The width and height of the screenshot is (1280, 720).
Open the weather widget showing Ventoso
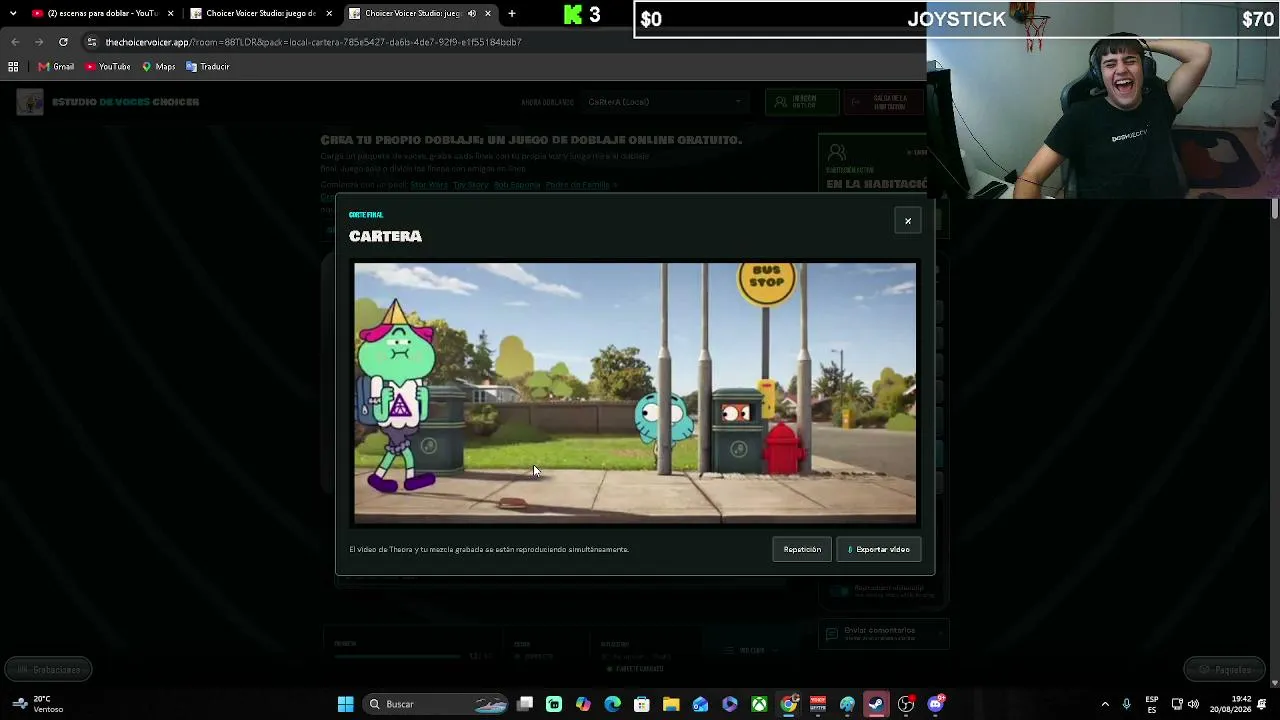coord(38,704)
